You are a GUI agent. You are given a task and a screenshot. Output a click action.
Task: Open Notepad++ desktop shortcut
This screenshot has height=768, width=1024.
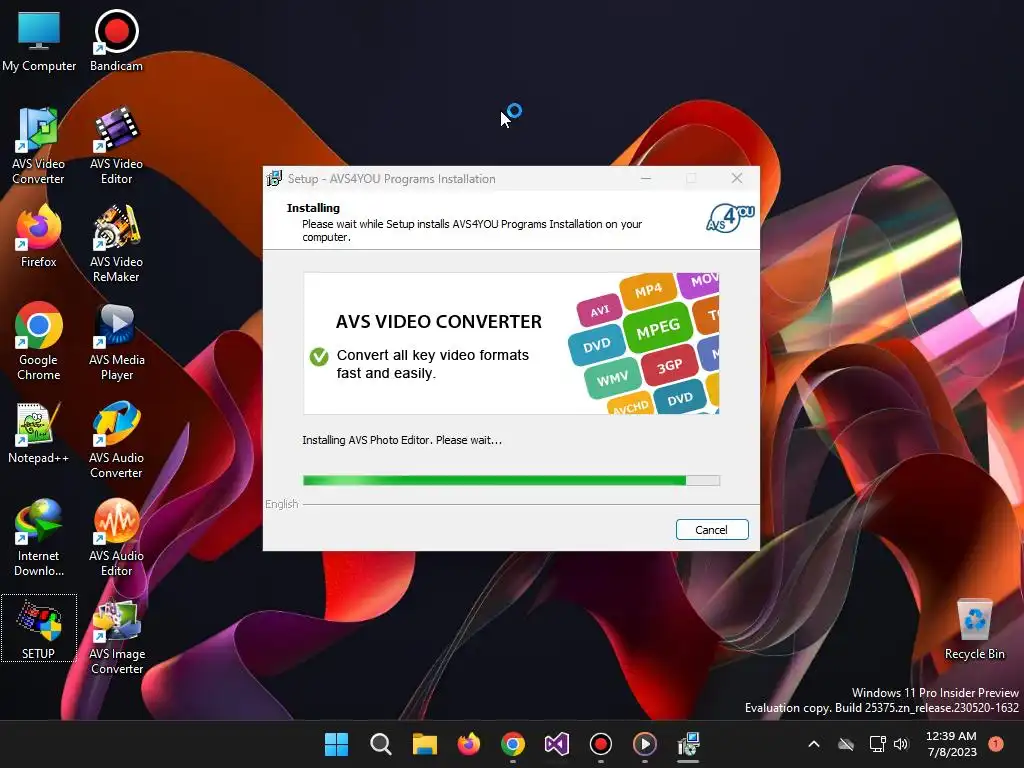[x=39, y=433]
